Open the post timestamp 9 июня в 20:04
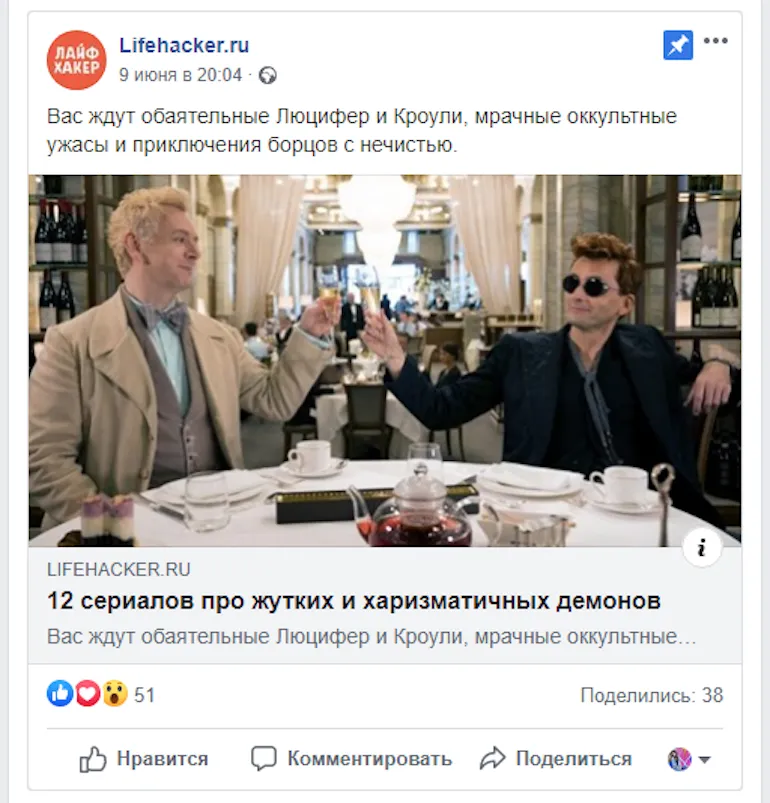The width and height of the screenshot is (770, 803). (180, 75)
